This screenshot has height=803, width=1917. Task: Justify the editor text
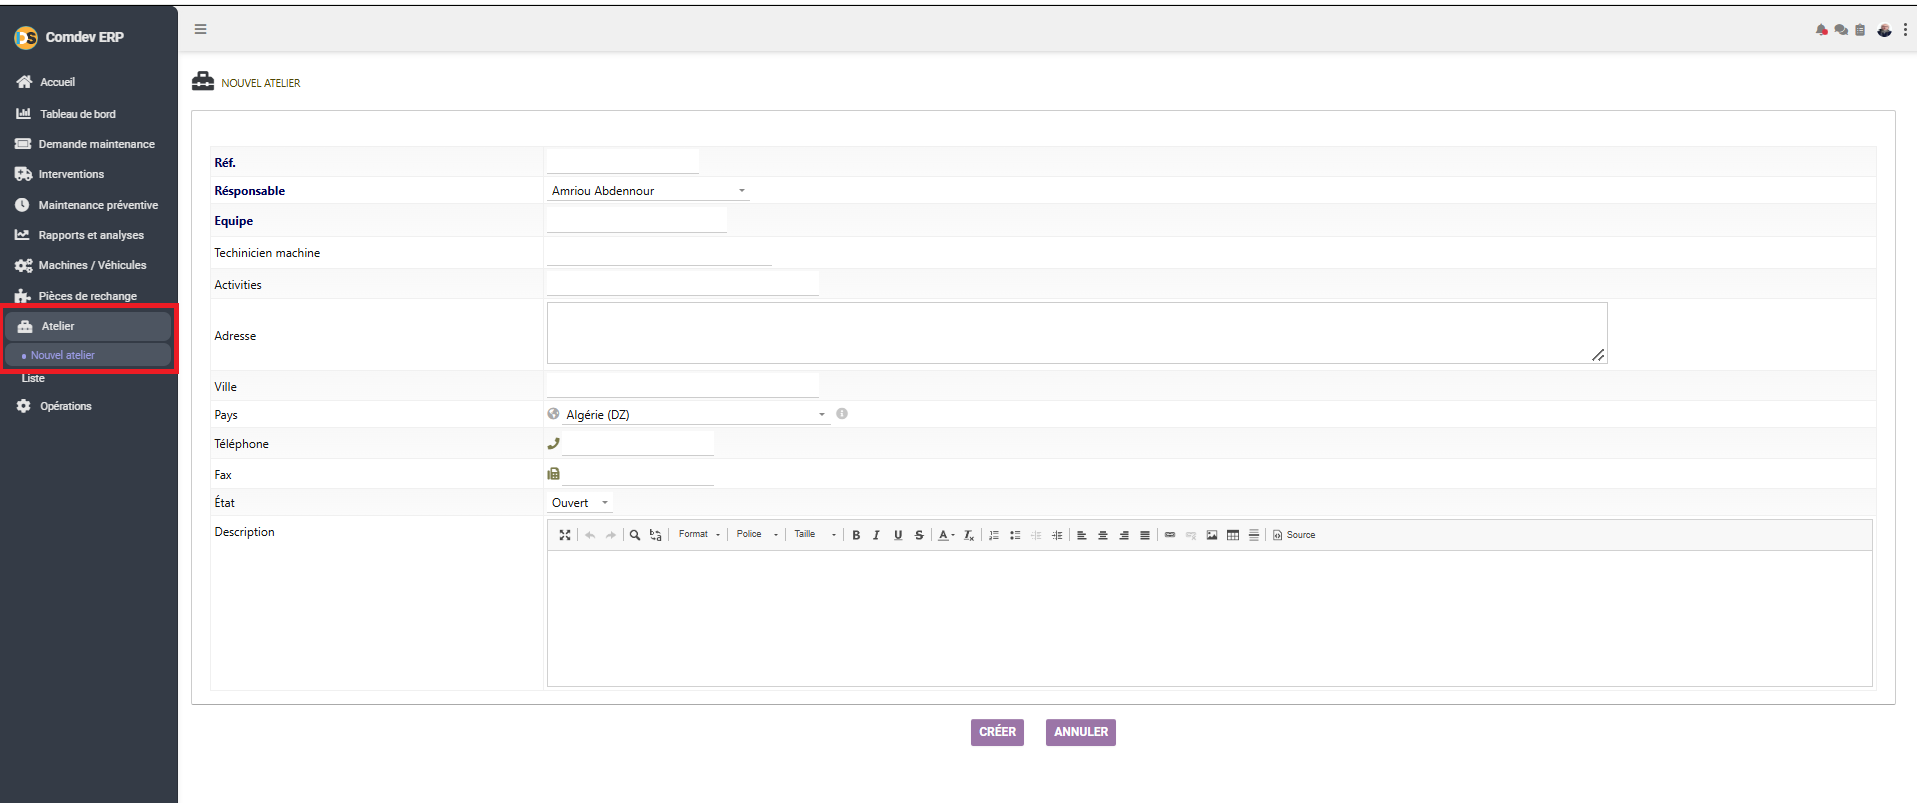pos(1145,535)
